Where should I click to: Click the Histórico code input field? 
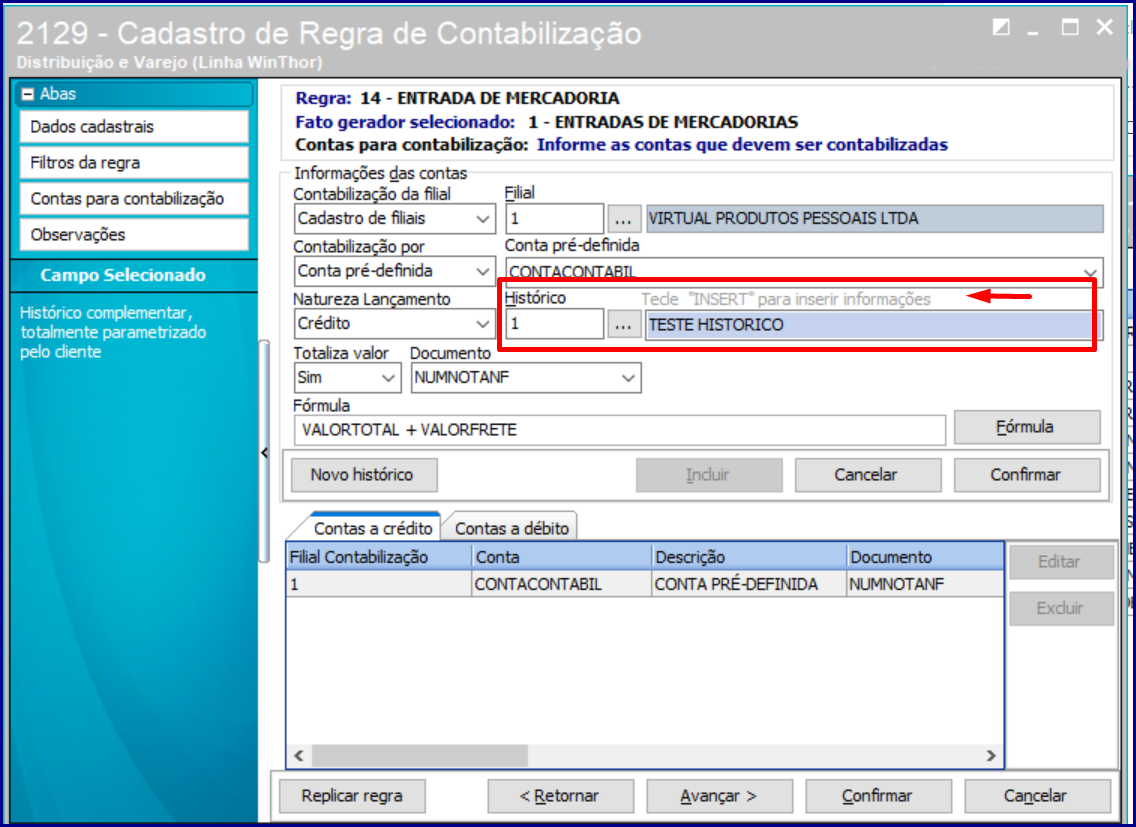tap(554, 323)
